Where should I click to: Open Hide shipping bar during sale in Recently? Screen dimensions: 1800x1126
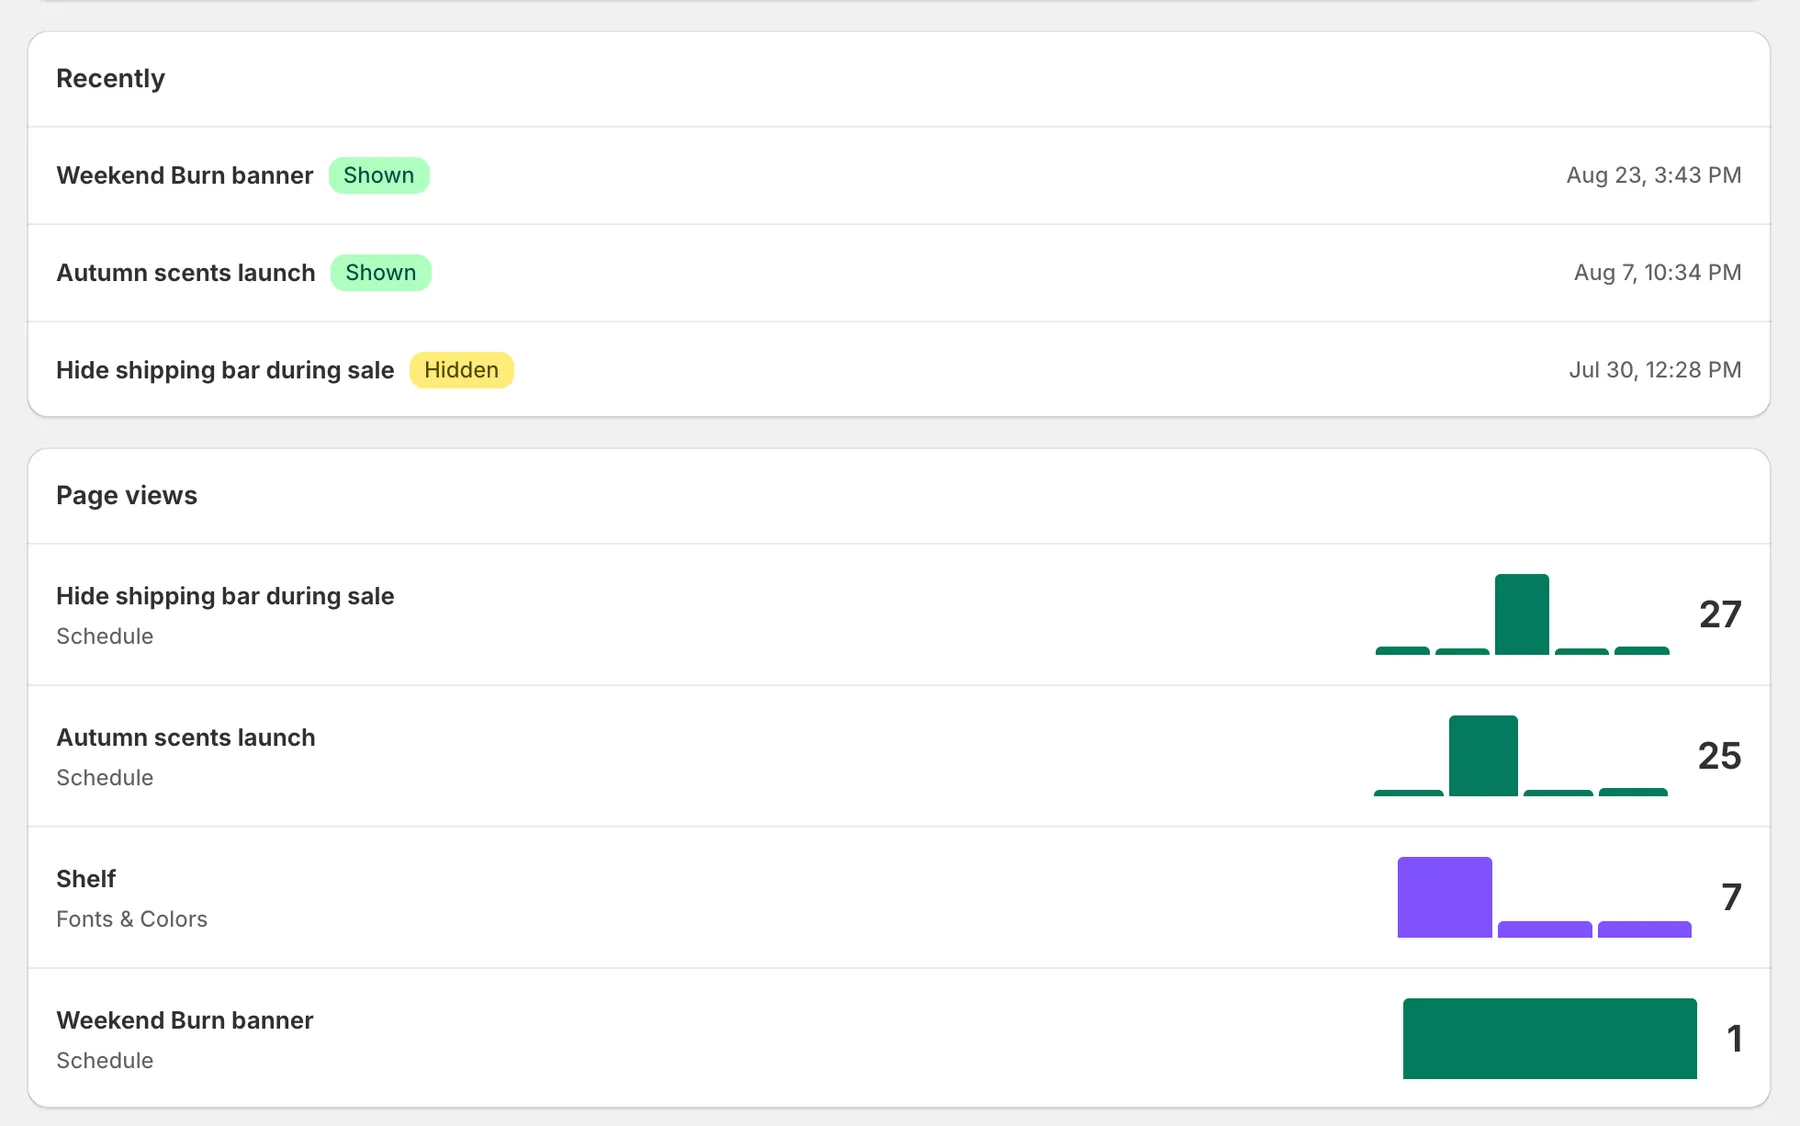[899, 369]
